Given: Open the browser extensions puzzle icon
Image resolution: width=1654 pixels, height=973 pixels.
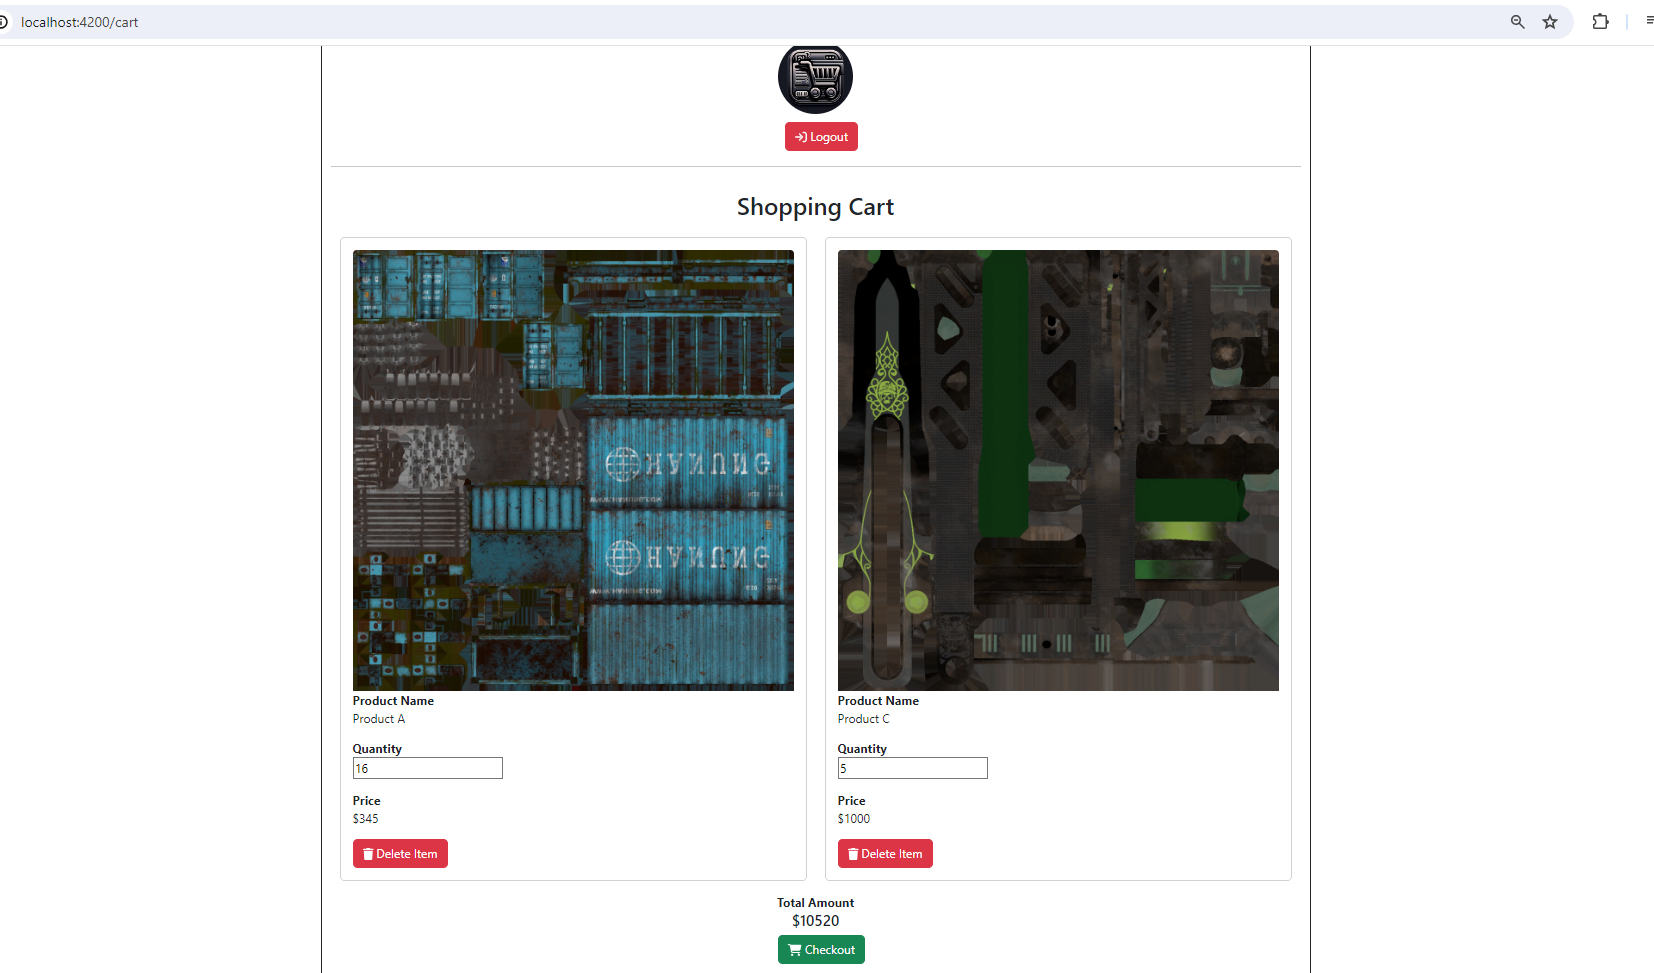Looking at the screenshot, I should (x=1600, y=22).
